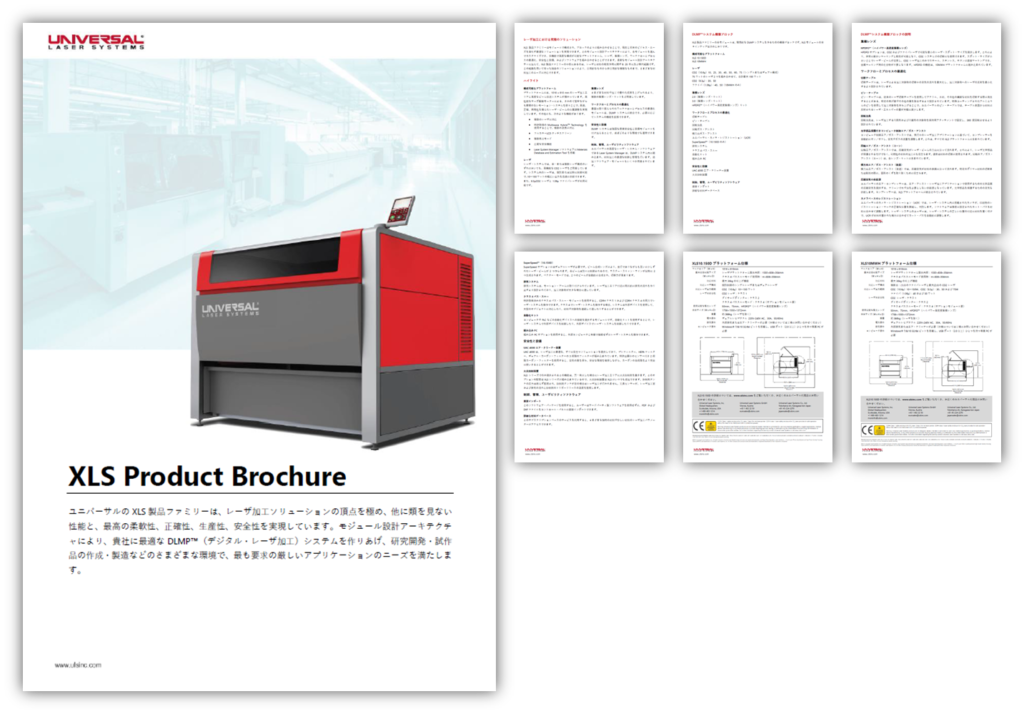The height and width of the screenshot is (714, 1024).
Task: Open the www.ulsinc.com link on cover page
Action: [x=78, y=665]
